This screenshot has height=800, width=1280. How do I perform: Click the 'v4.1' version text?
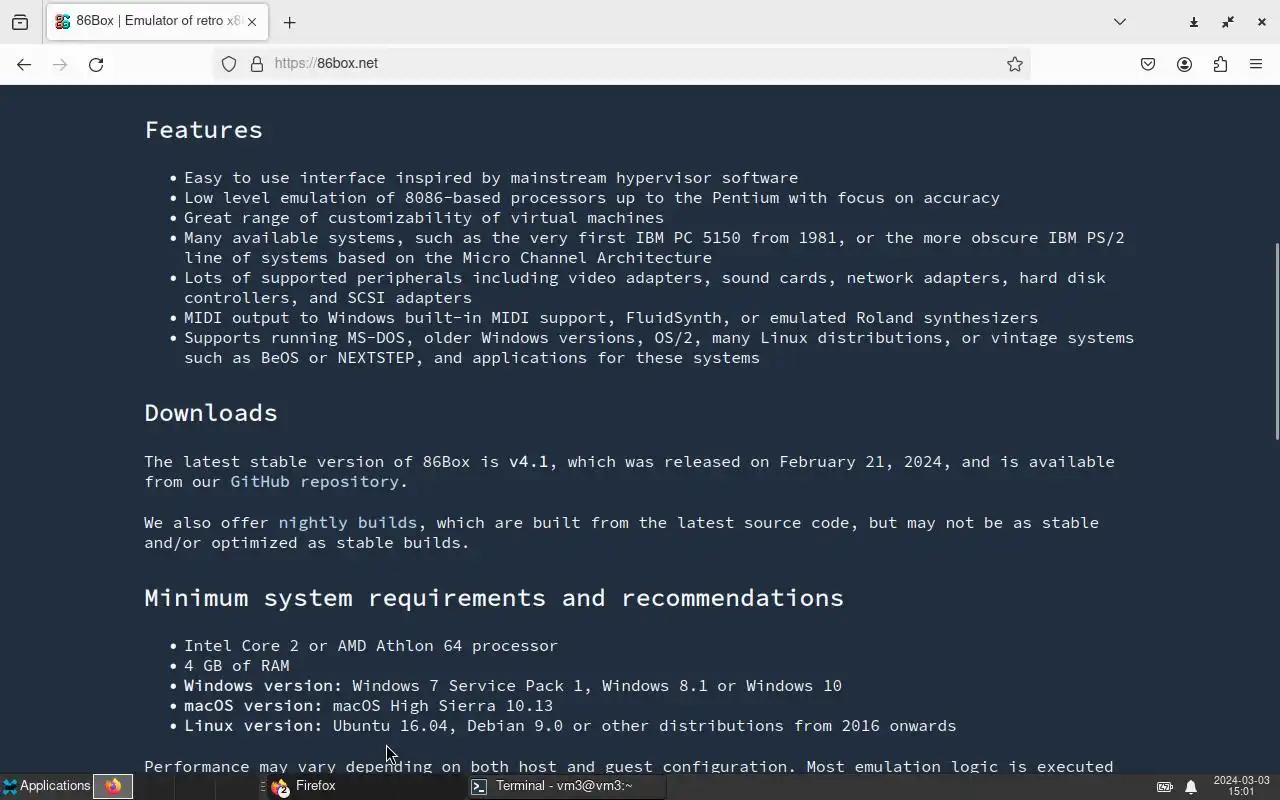point(528,462)
